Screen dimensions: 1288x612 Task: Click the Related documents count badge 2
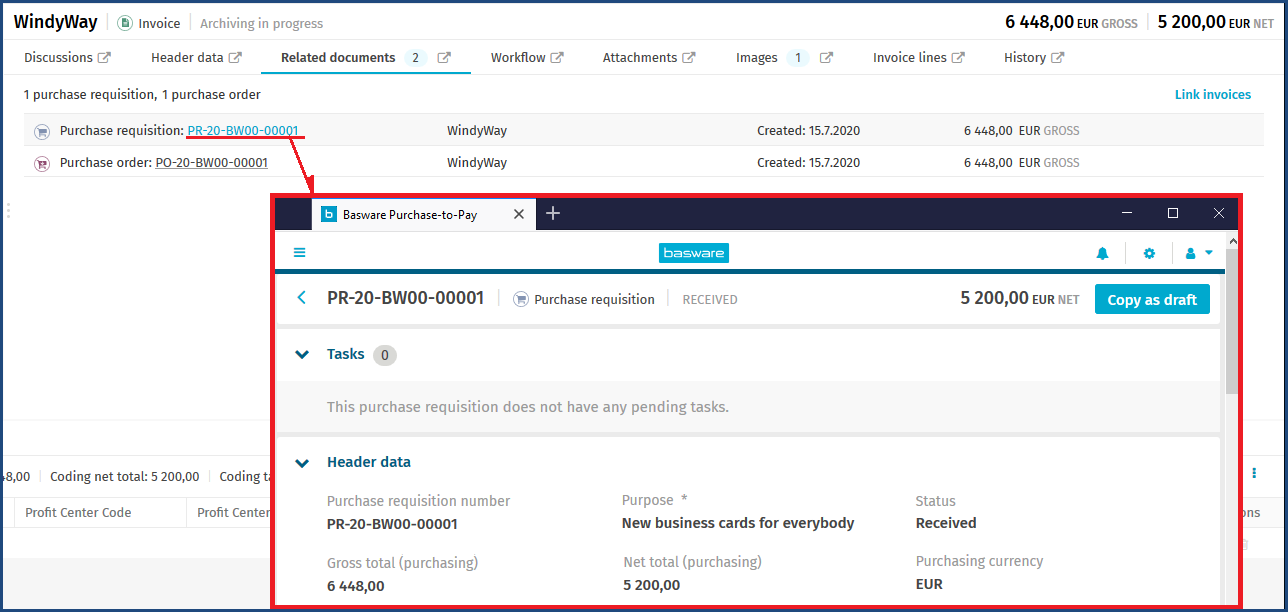point(416,58)
